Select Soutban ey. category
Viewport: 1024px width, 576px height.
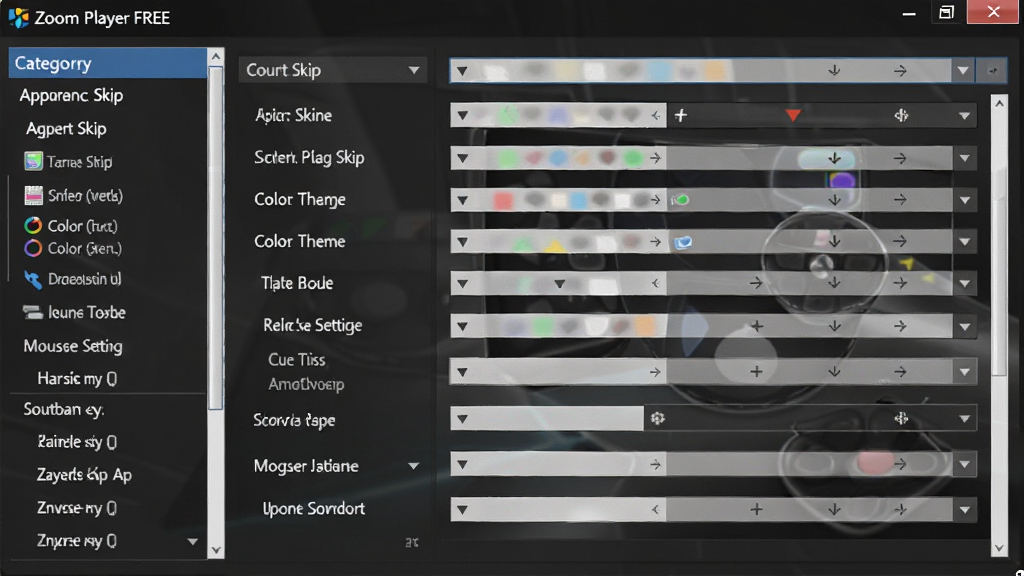click(64, 409)
